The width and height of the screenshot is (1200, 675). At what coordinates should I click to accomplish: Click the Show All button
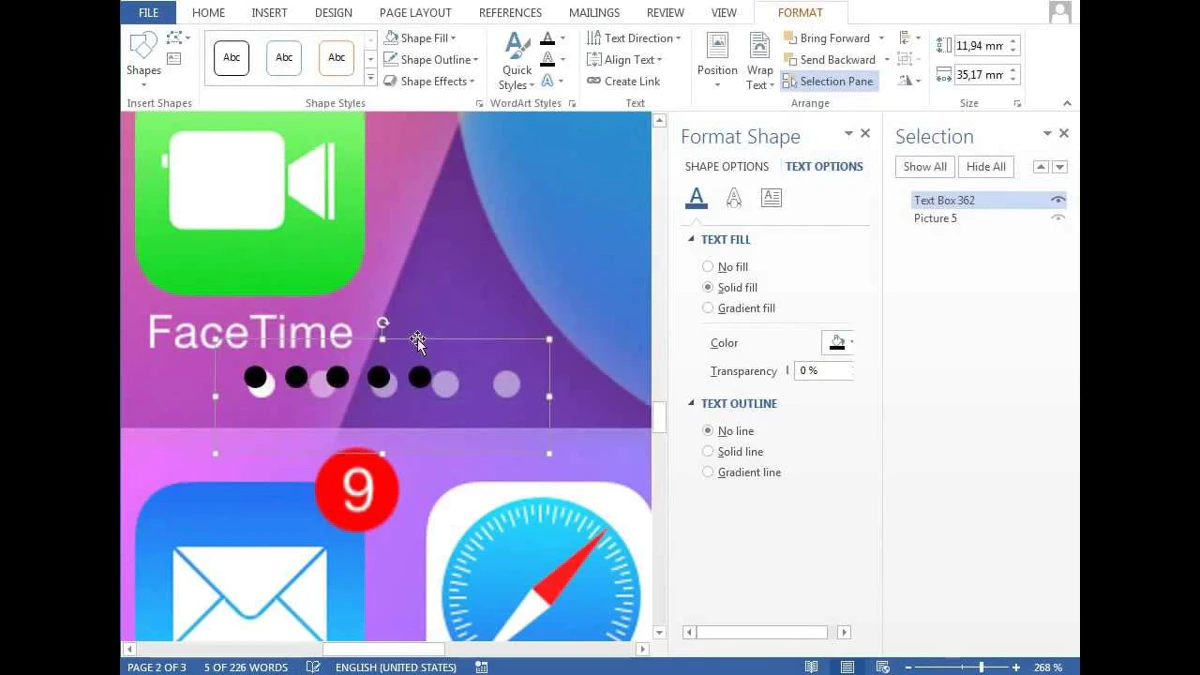tap(923, 166)
